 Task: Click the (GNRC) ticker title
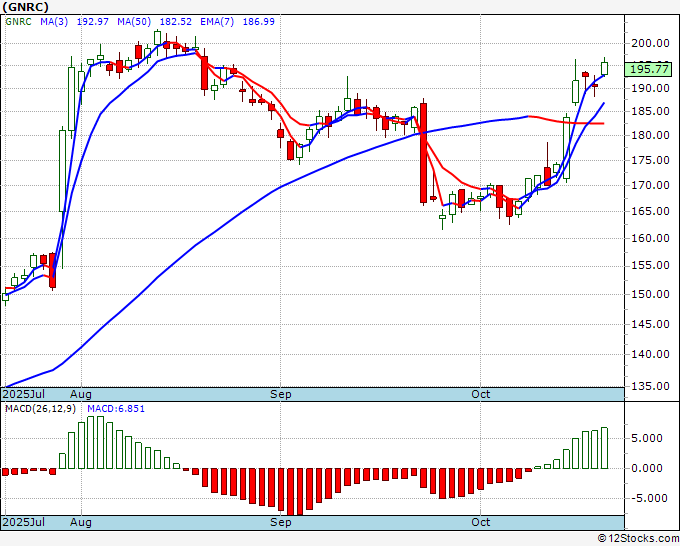(x=25, y=7)
